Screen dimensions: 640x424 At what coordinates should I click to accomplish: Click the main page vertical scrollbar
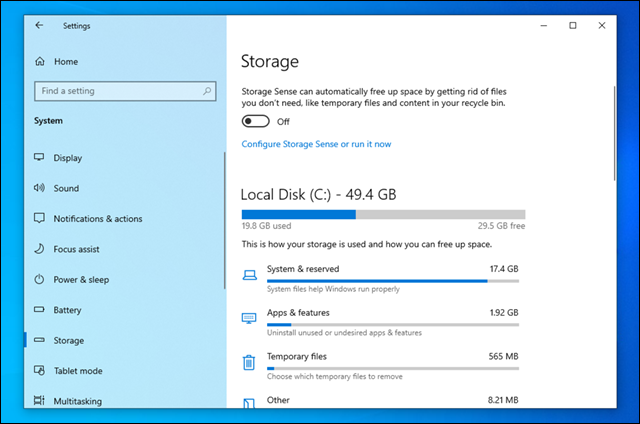[x=614, y=133]
